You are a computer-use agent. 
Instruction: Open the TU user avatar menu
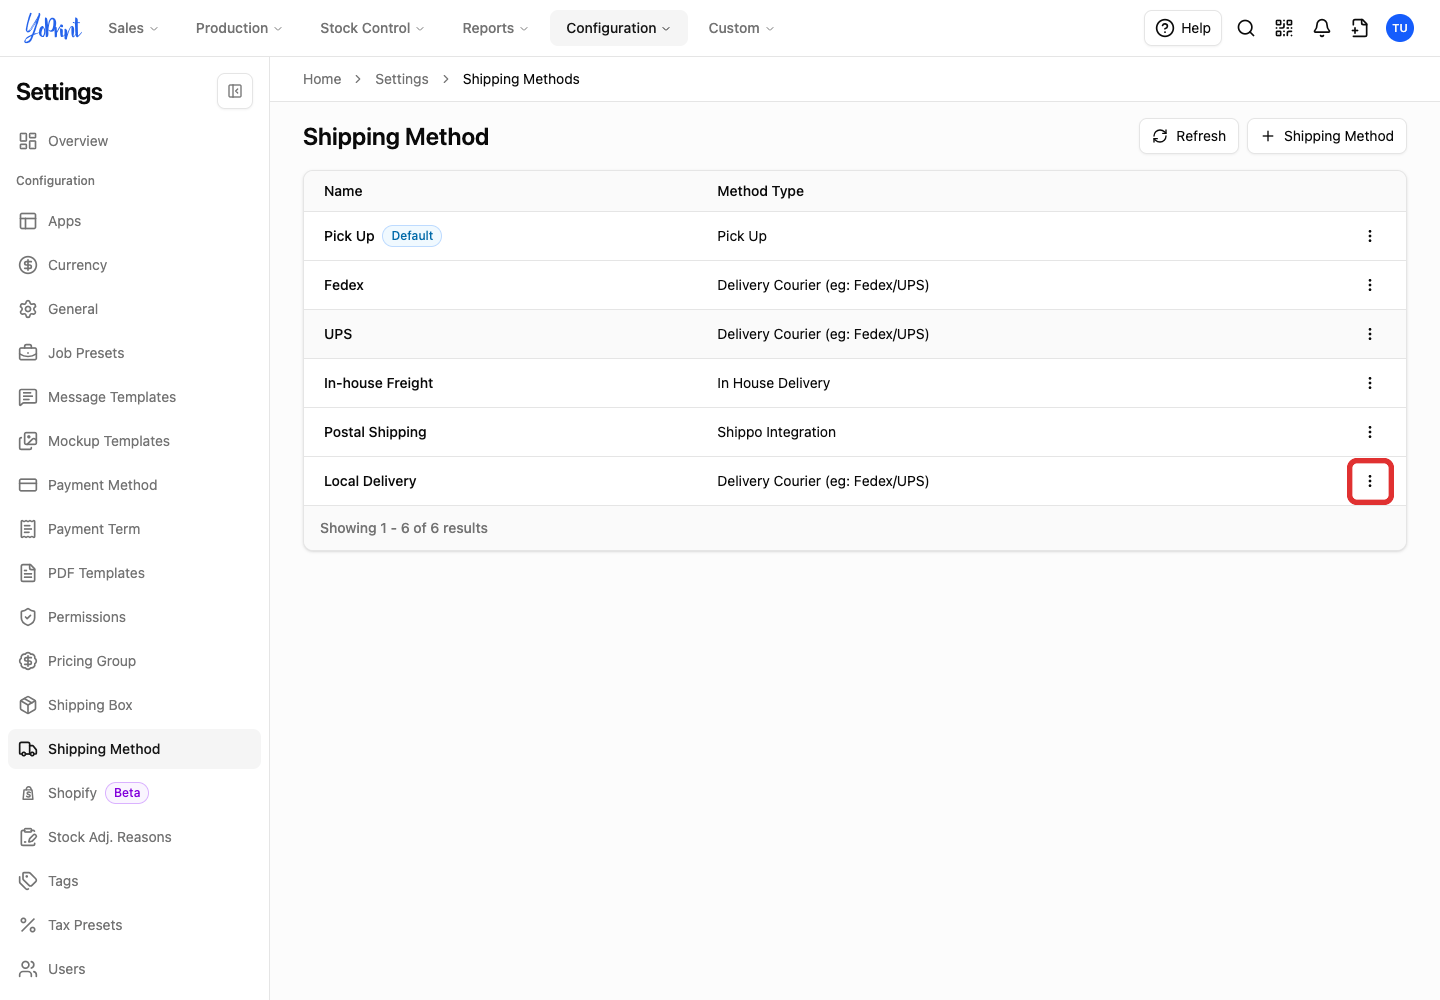tap(1400, 28)
